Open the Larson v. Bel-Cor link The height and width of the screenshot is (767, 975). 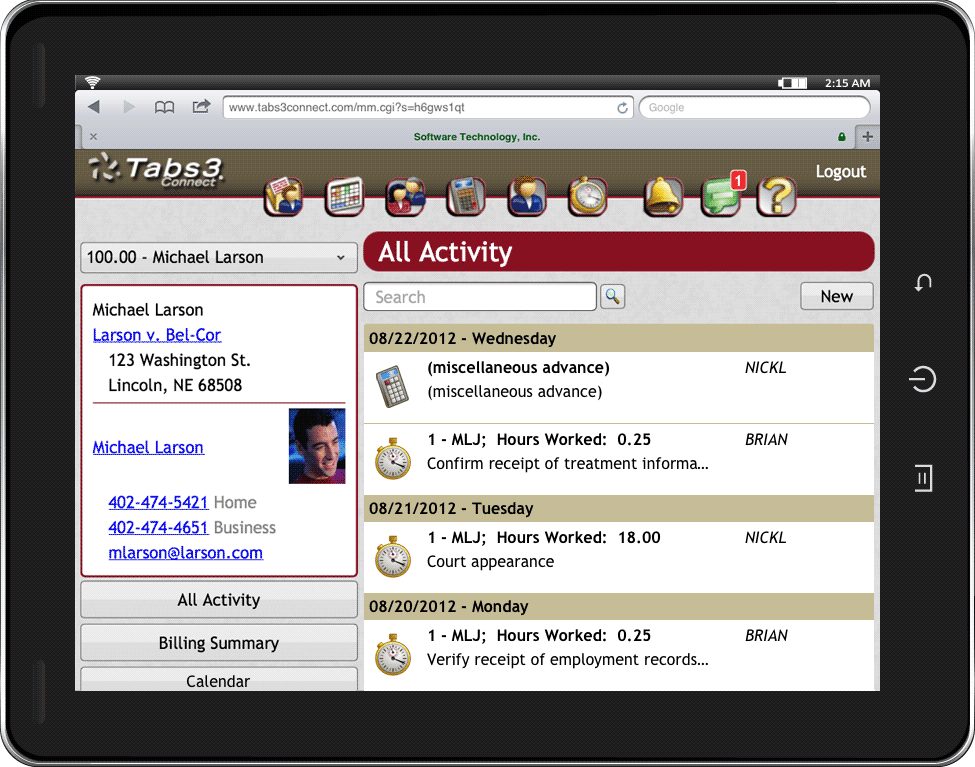click(157, 335)
